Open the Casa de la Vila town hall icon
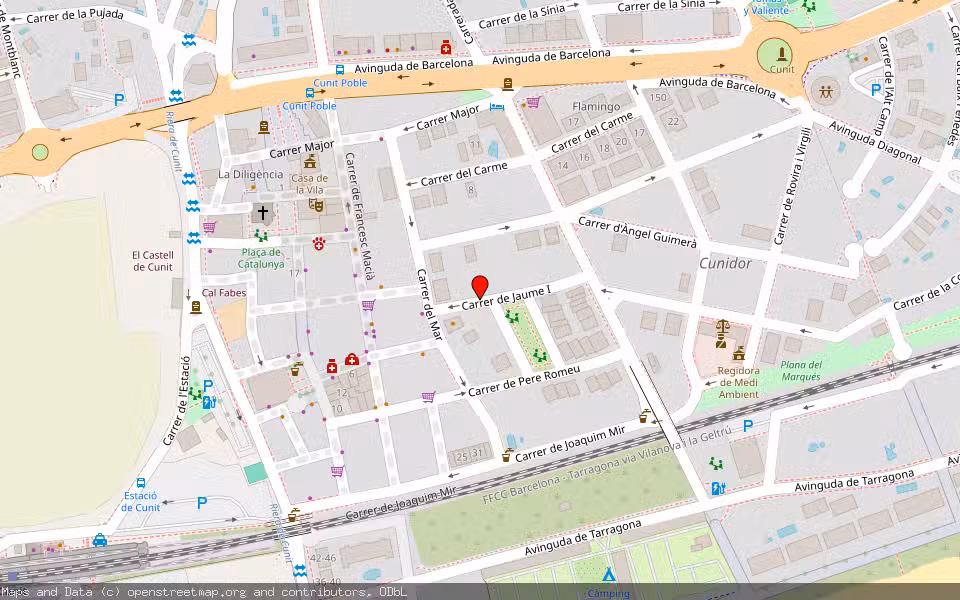 [310, 162]
